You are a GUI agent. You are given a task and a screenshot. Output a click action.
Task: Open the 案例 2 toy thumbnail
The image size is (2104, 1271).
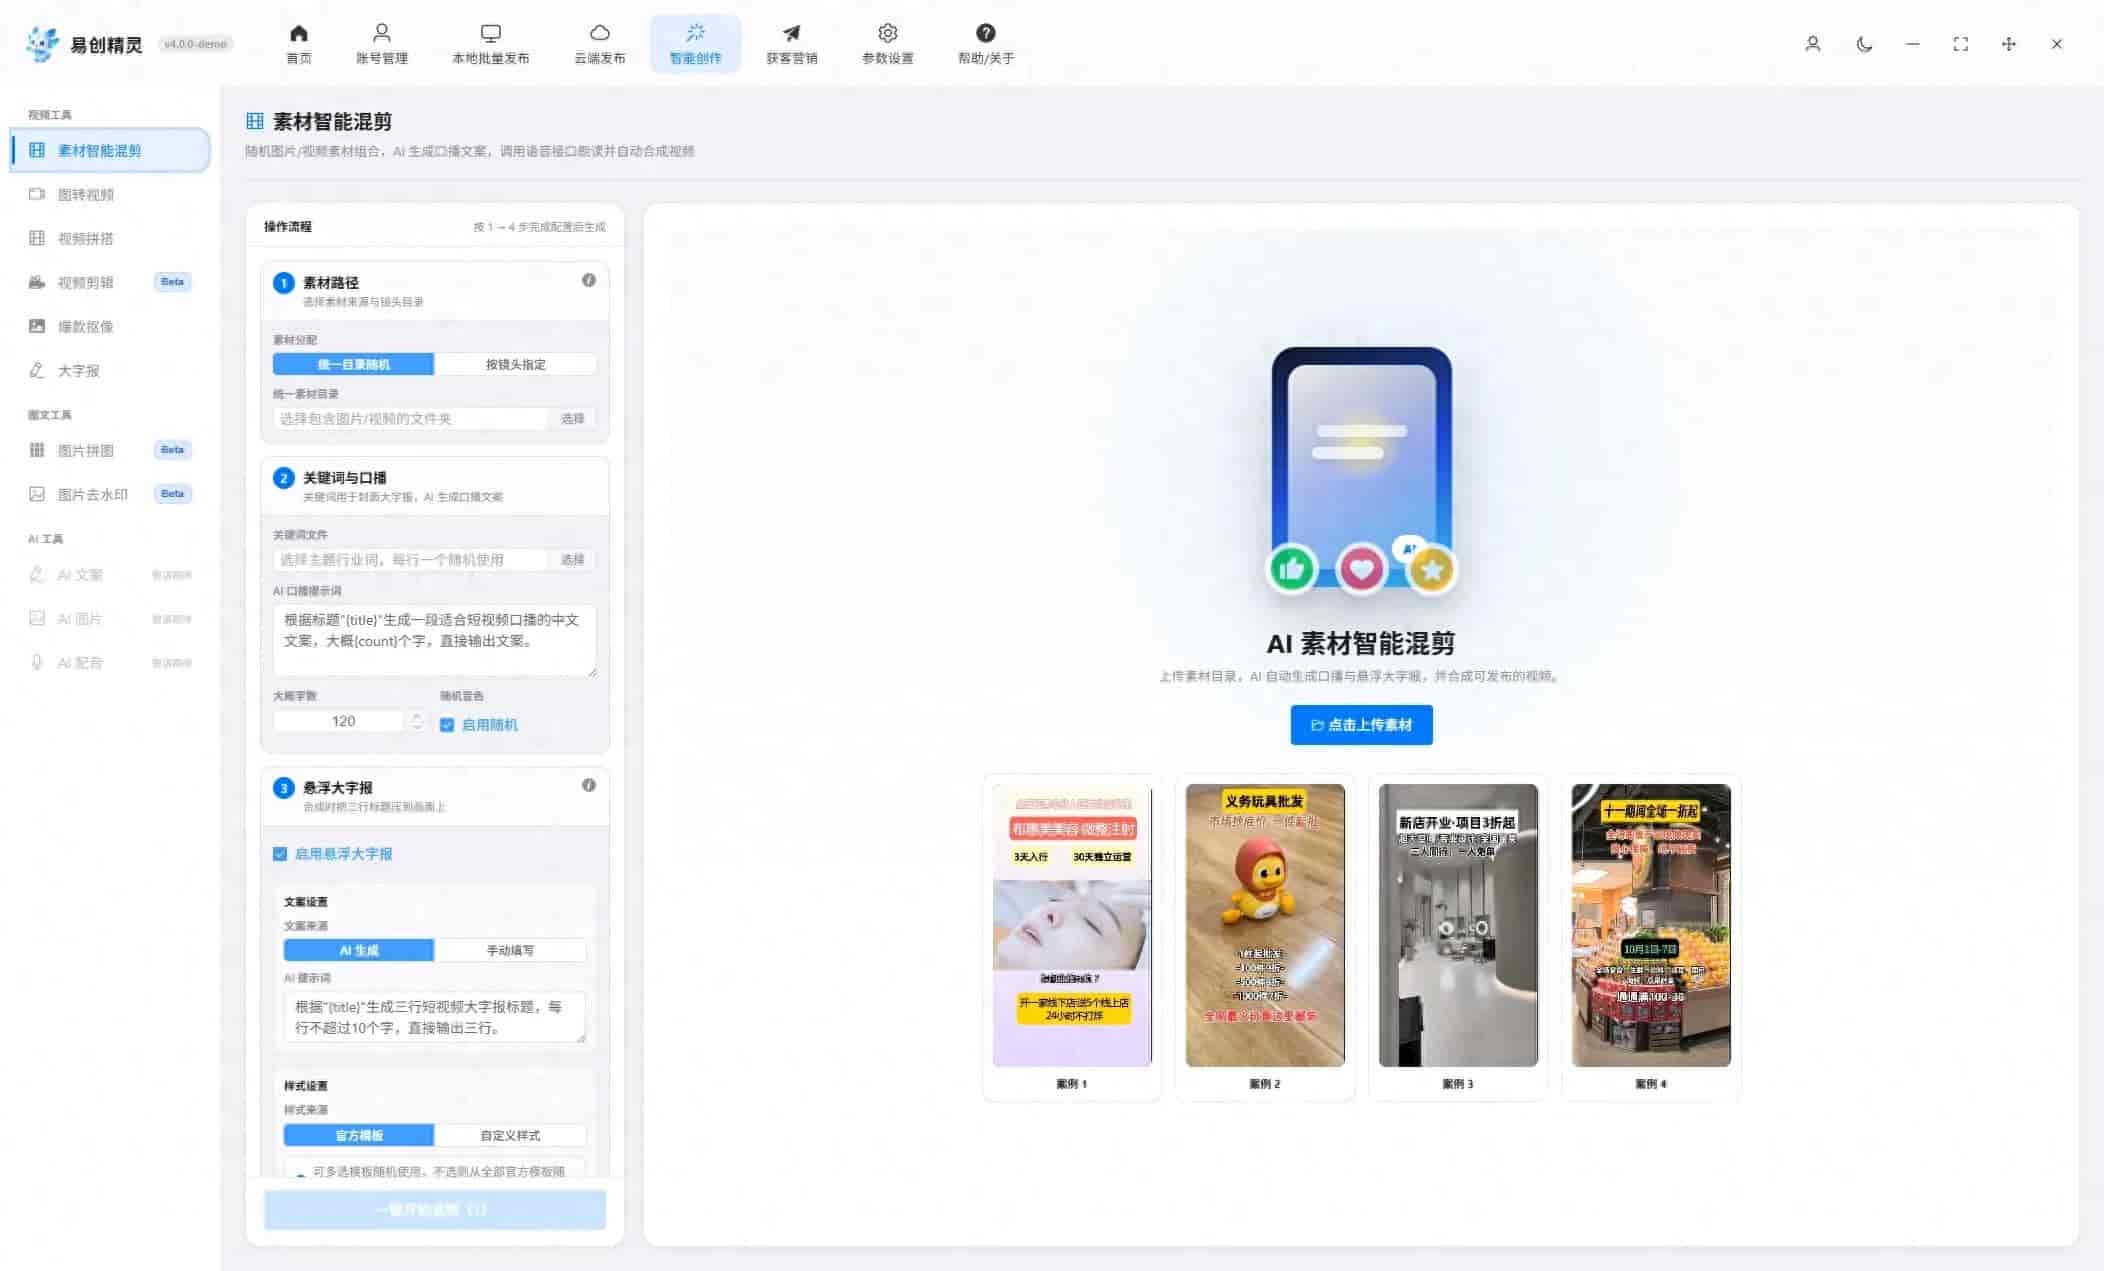coord(1265,925)
